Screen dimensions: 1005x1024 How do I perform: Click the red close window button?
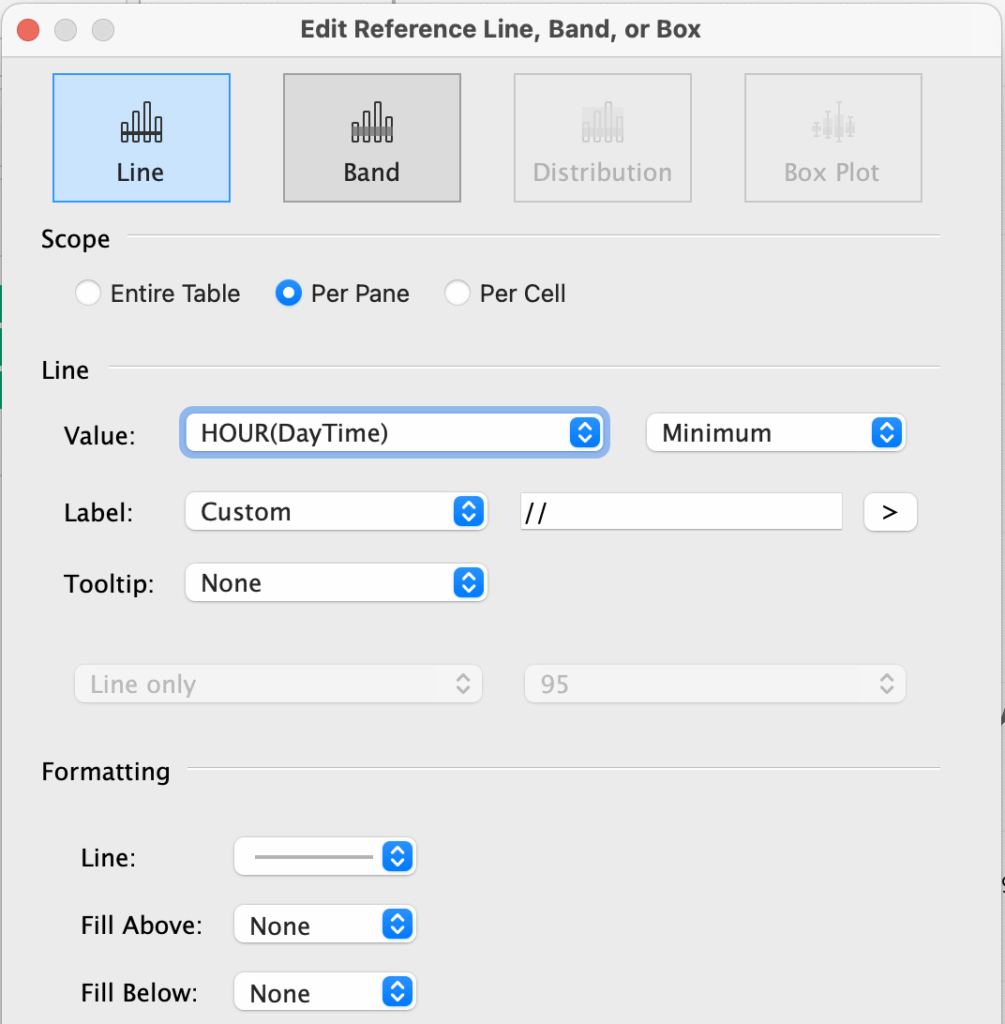pyautogui.click(x=28, y=30)
